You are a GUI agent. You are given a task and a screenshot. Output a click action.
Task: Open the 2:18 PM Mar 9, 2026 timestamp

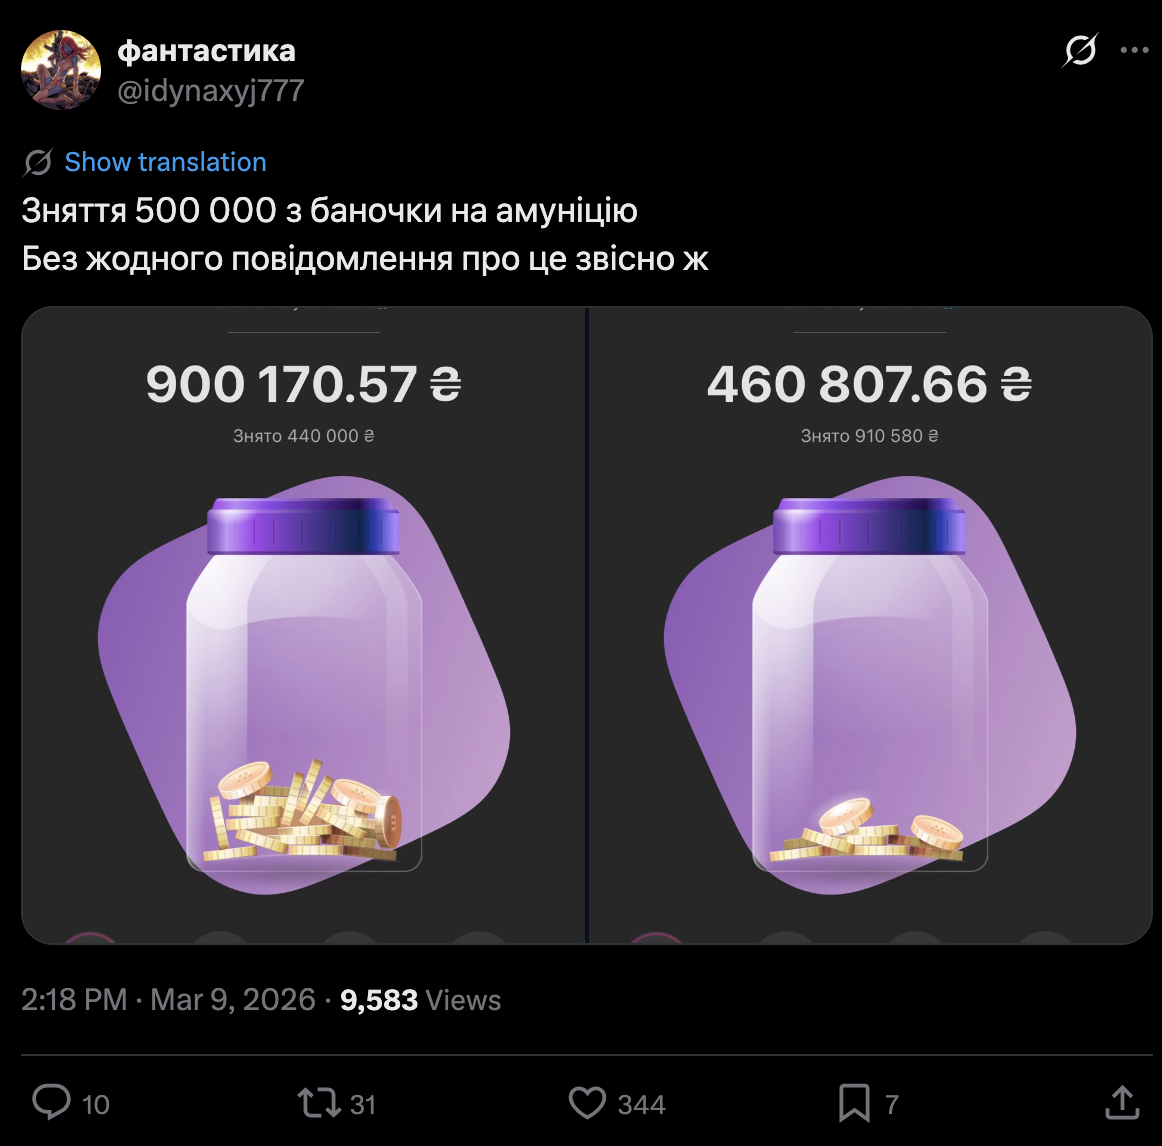pyautogui.click(x=168, y=1000)
